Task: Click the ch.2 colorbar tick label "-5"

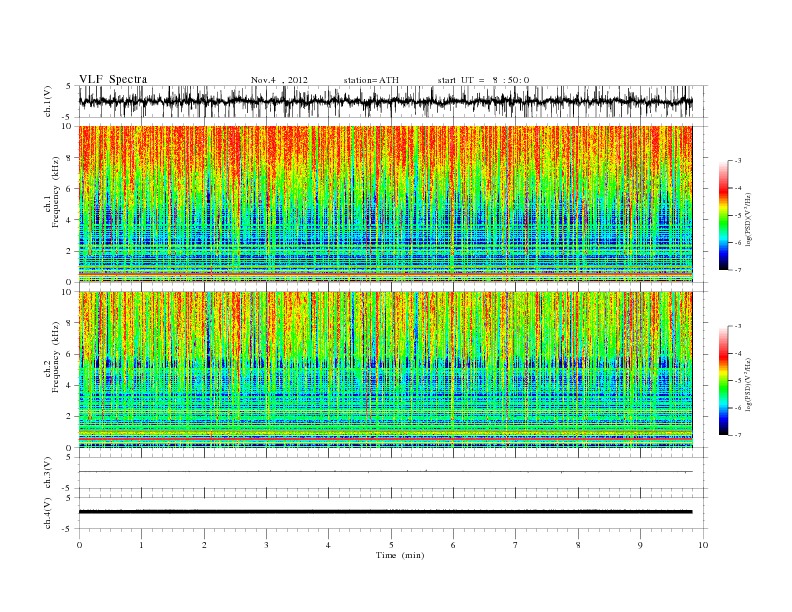Action: click(x=737, y=380)
